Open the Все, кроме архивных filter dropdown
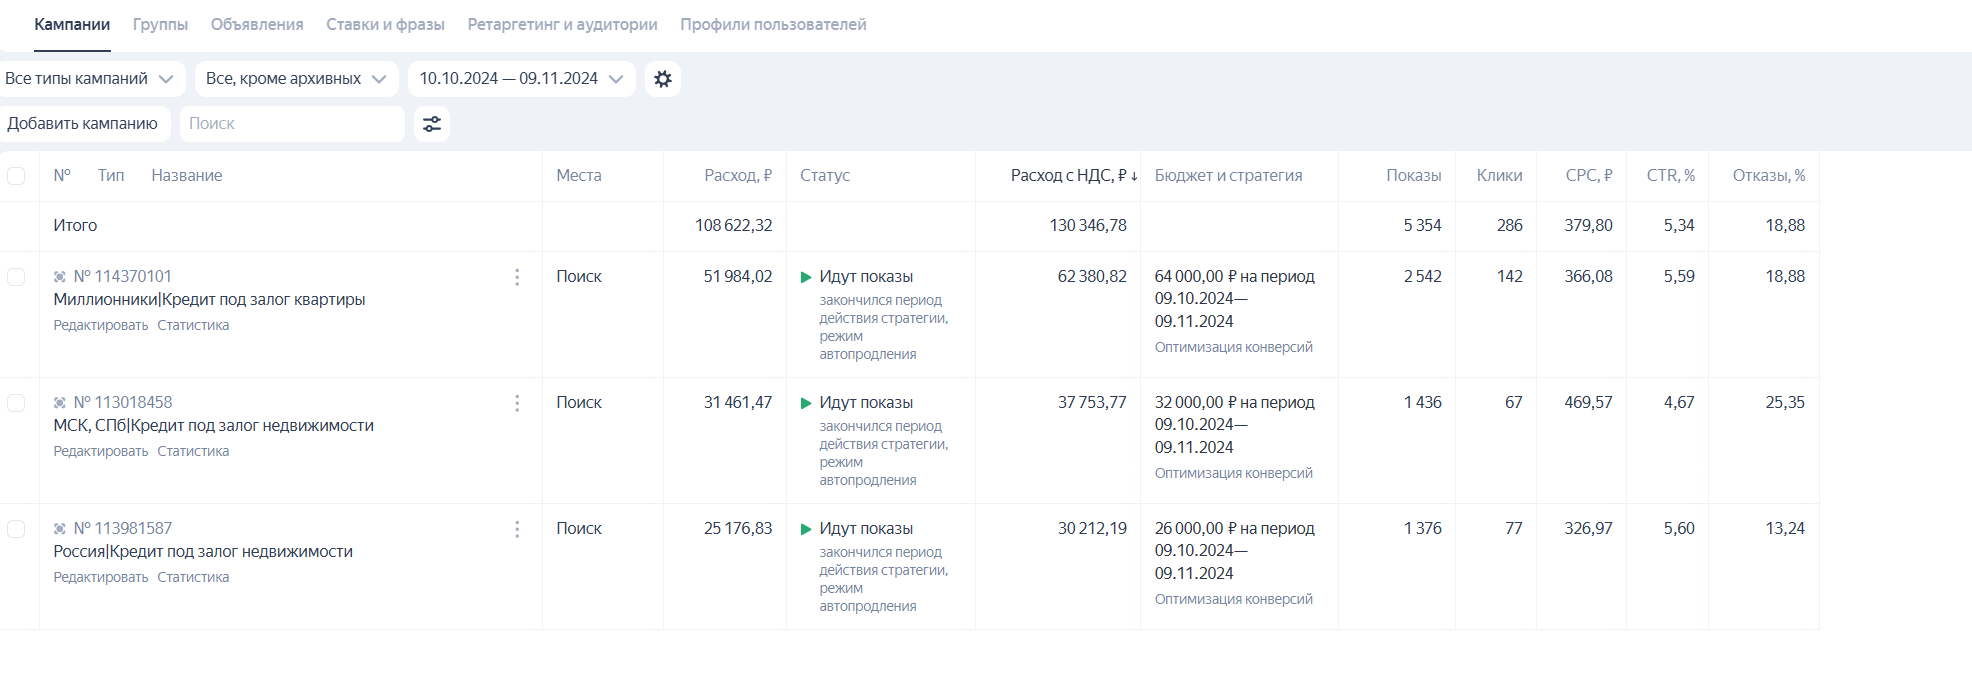 pos(296,79)
